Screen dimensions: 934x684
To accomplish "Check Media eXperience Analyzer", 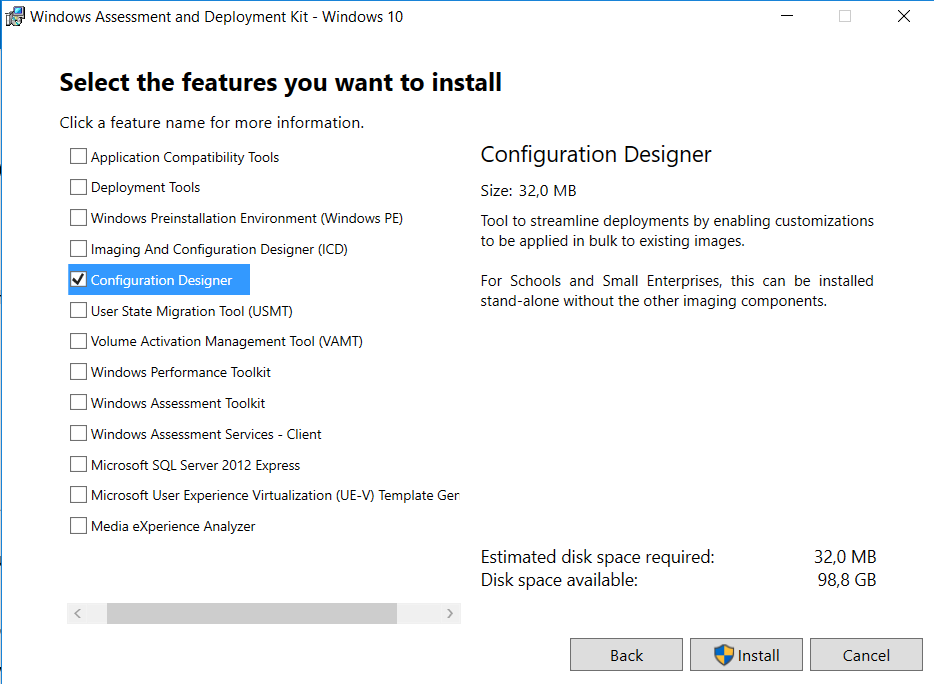I will click(78, 525).
